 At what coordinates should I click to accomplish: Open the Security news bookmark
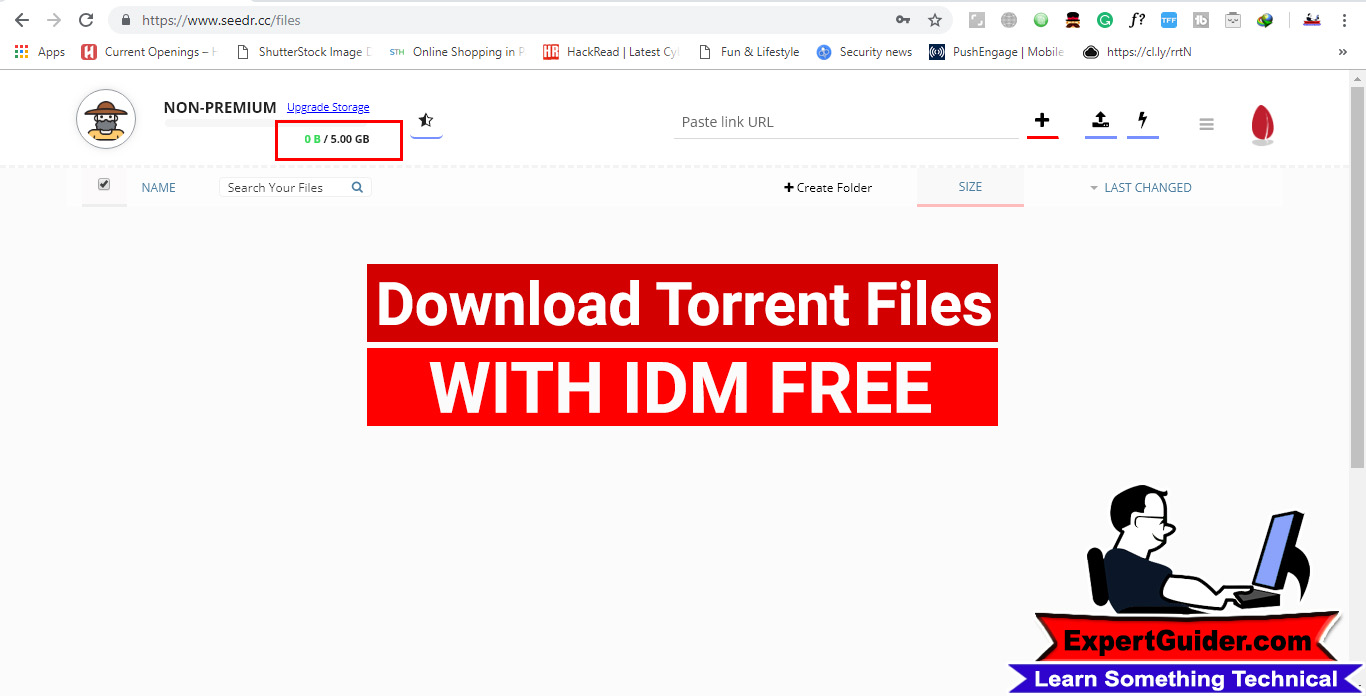click(865, 52)
